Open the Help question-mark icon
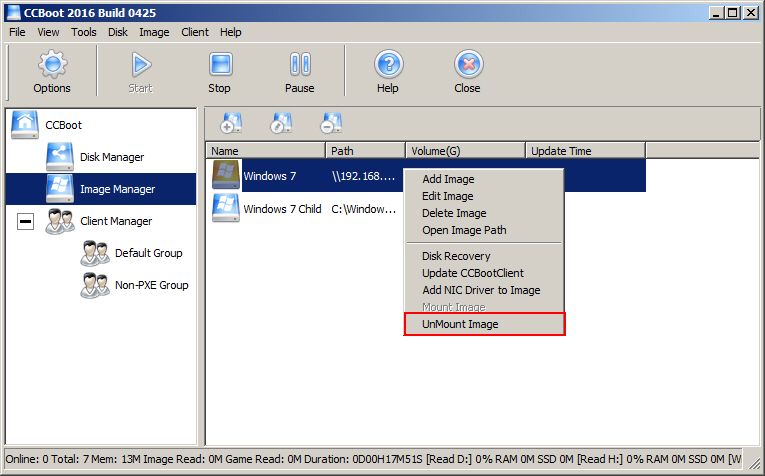 (x=389, y=64)
